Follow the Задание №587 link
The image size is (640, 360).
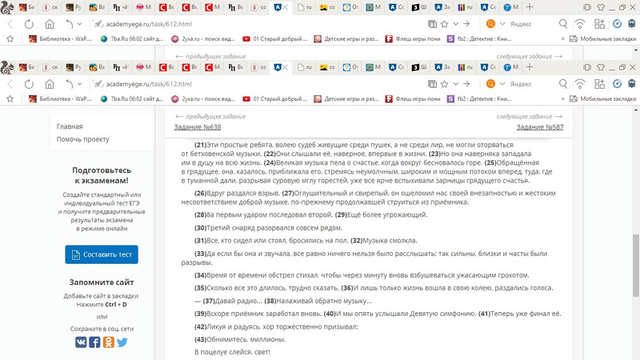click(540, 127)
